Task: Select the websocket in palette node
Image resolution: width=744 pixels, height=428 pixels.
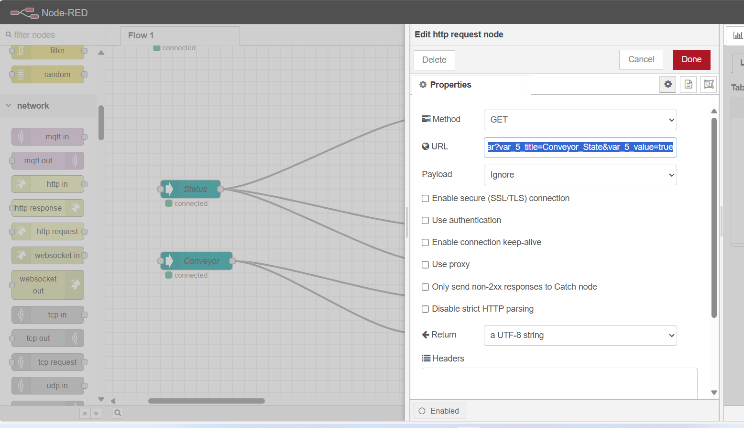Action: pos(47,255)
